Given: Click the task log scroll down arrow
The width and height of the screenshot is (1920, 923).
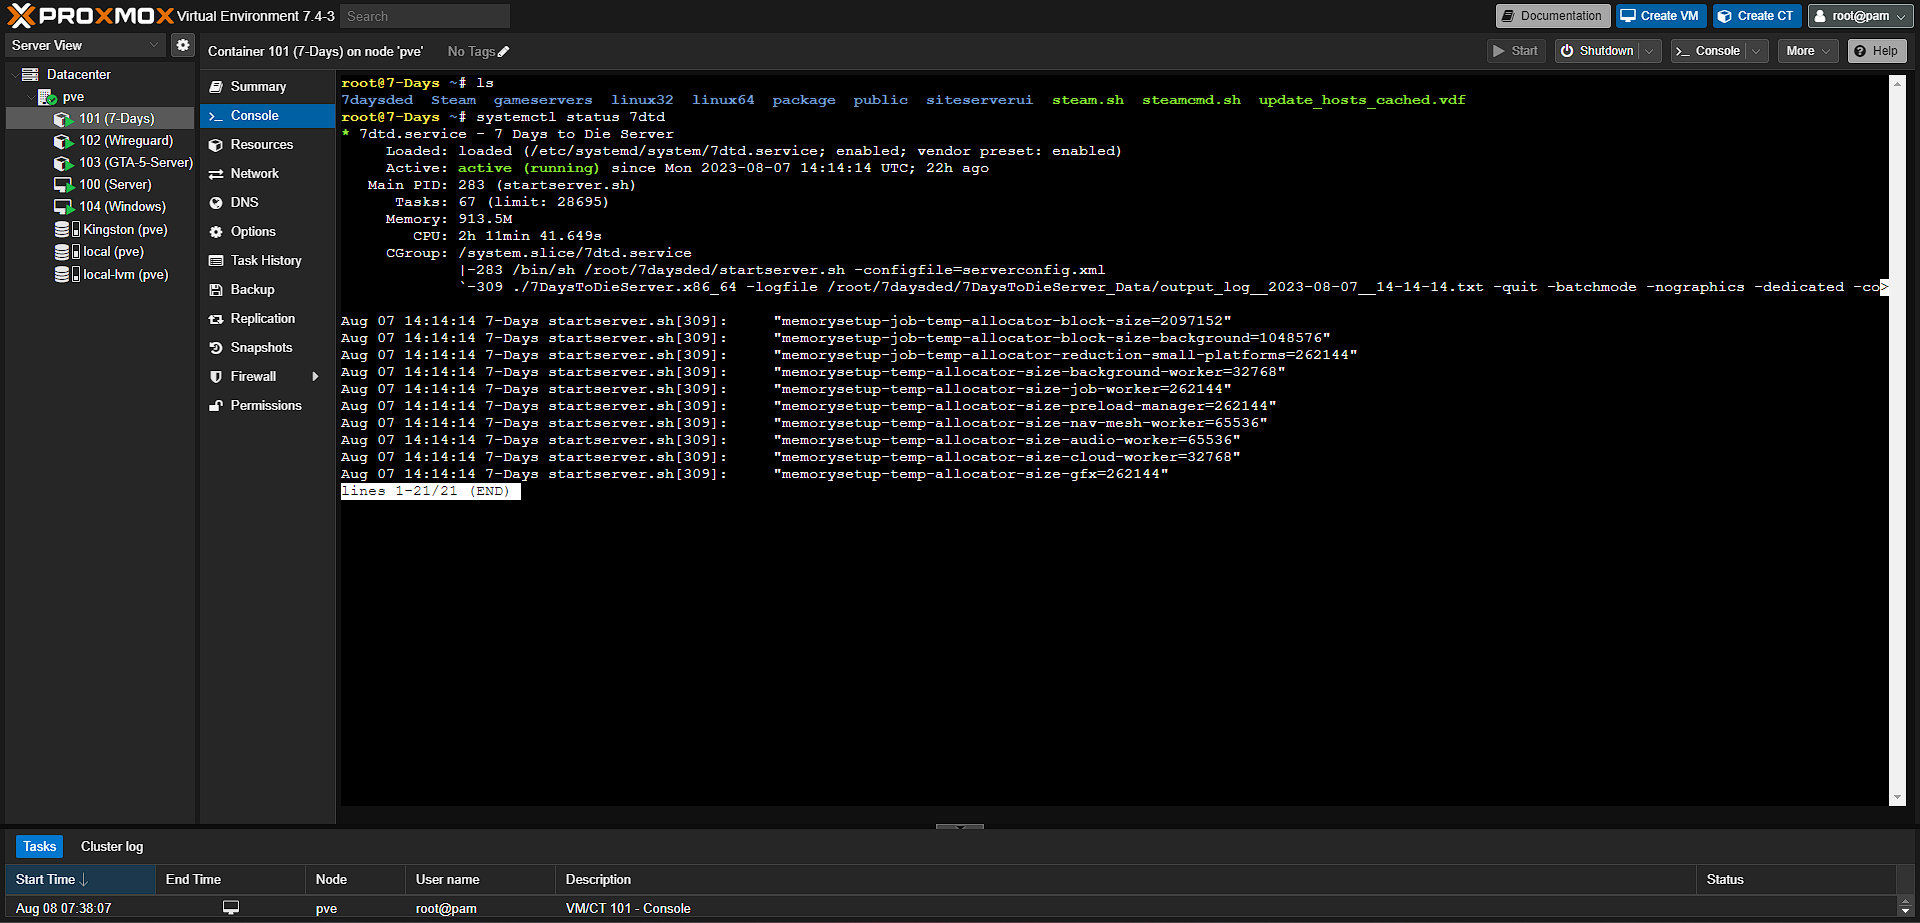Looking at the screenshot, I should [1905, 911].
